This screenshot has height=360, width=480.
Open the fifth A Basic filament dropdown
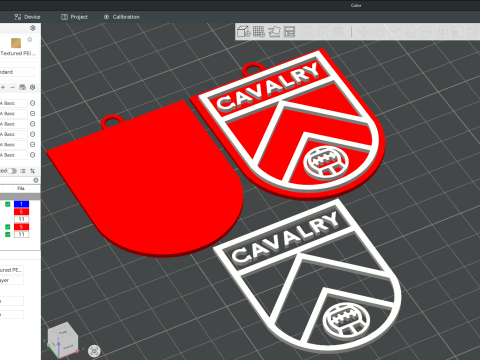(x=13, y=145)
